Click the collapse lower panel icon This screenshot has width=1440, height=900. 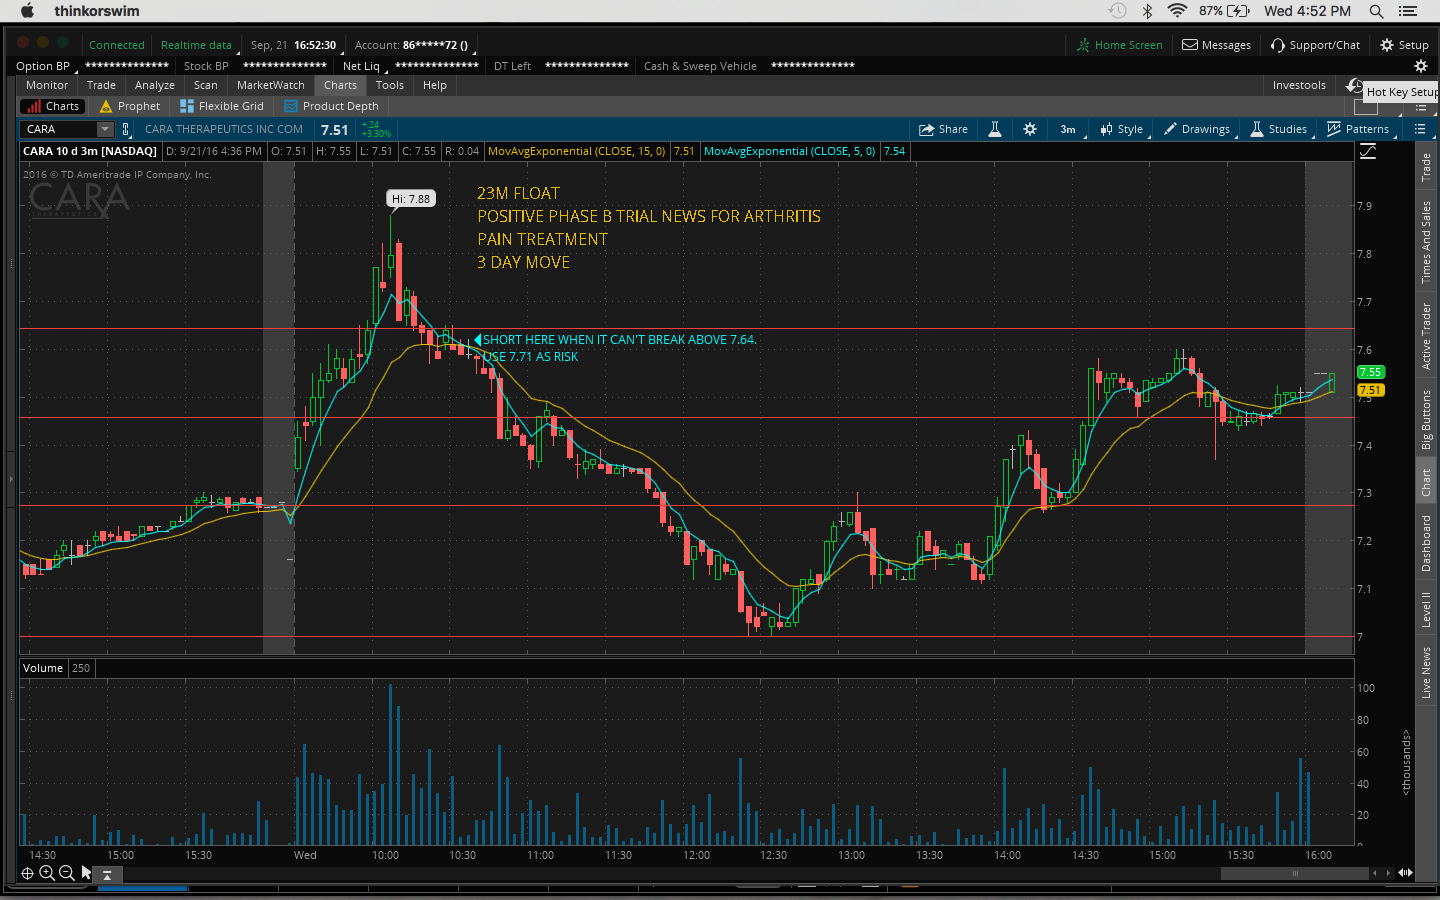pyautogui.click(x=107, y=874)
